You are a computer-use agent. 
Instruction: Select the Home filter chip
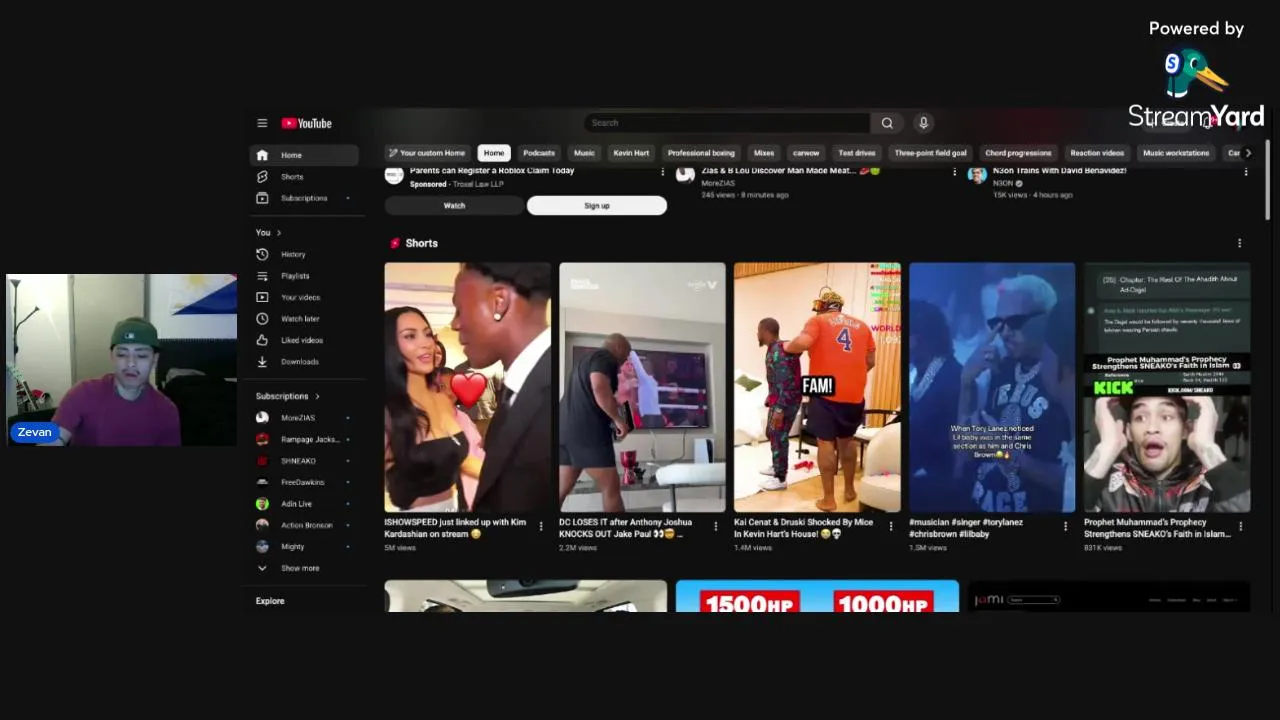point(494,153)
